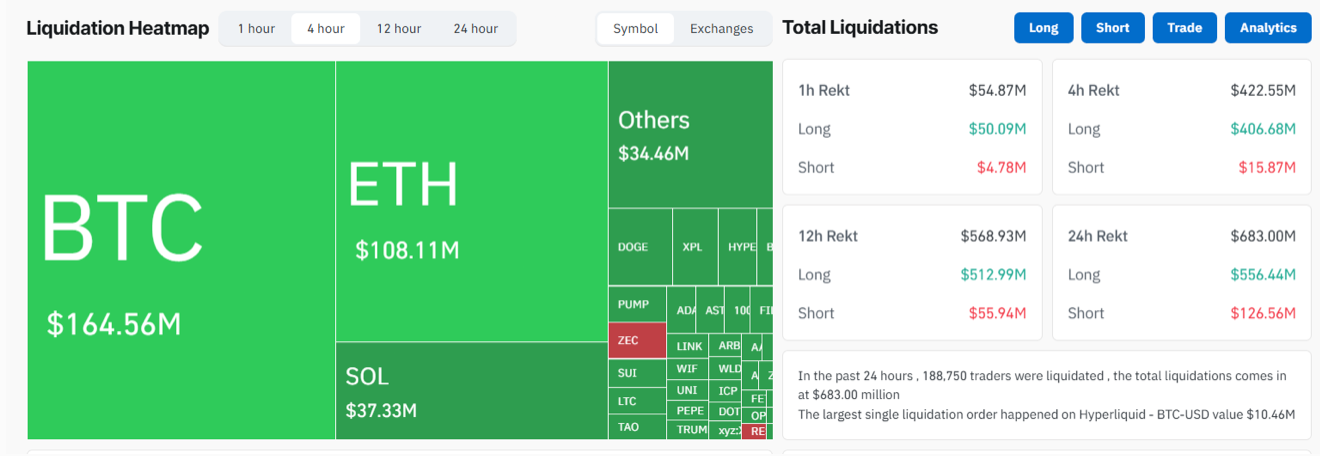
Task: Click the 24h Rekt stats card
Action: point(1181,273)
